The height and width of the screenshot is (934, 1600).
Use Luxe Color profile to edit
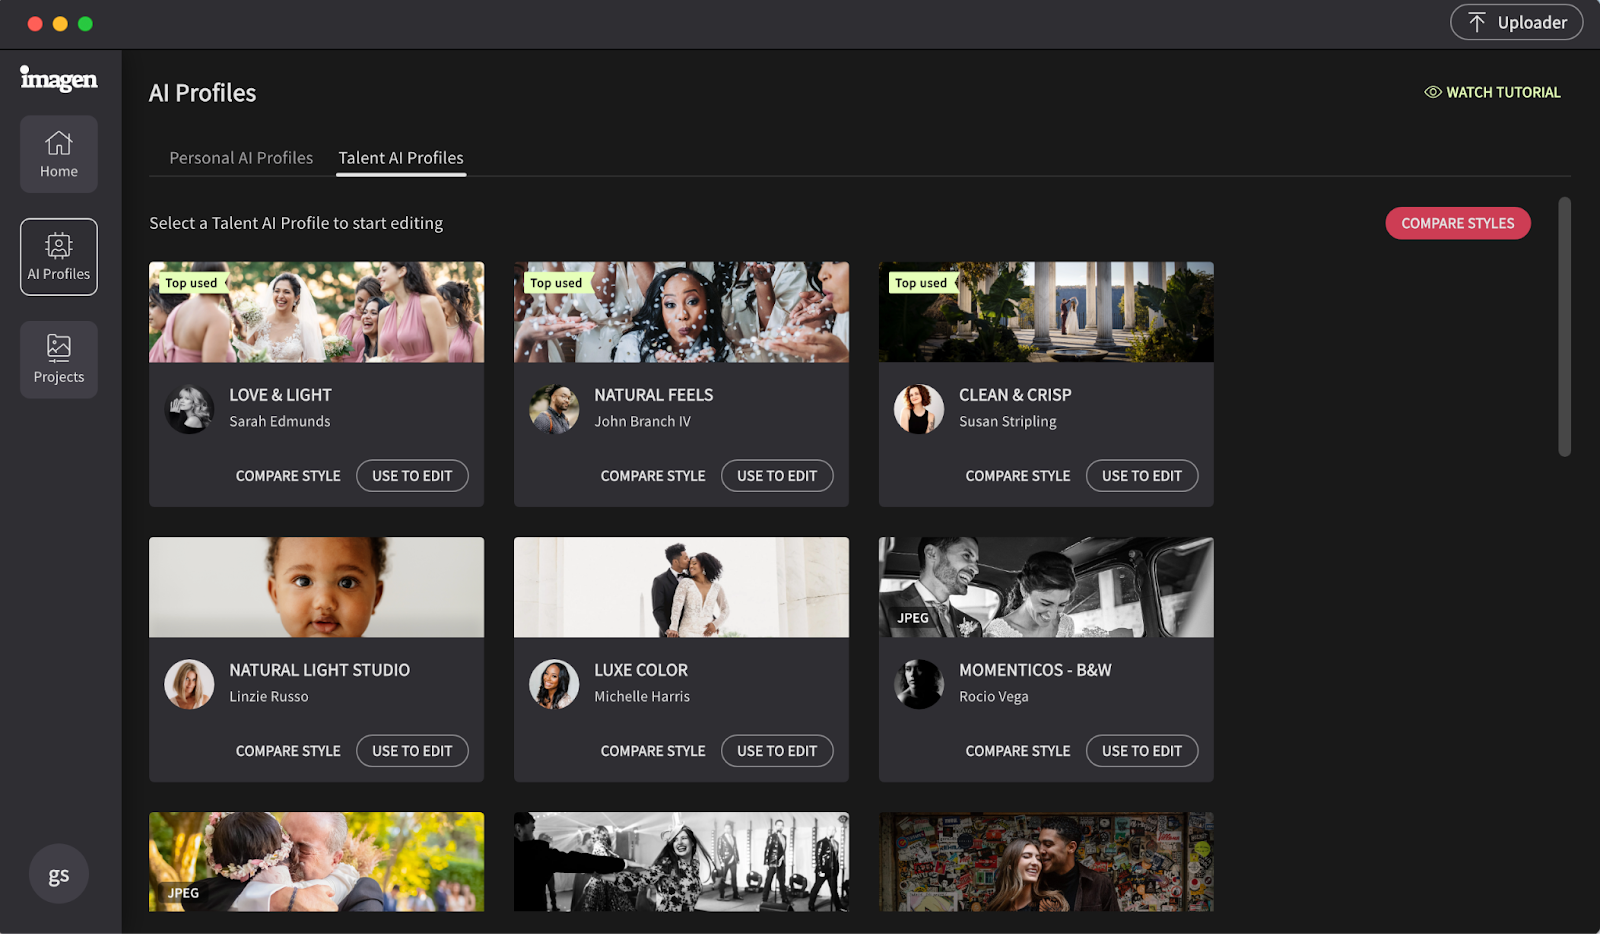[777, 751]
